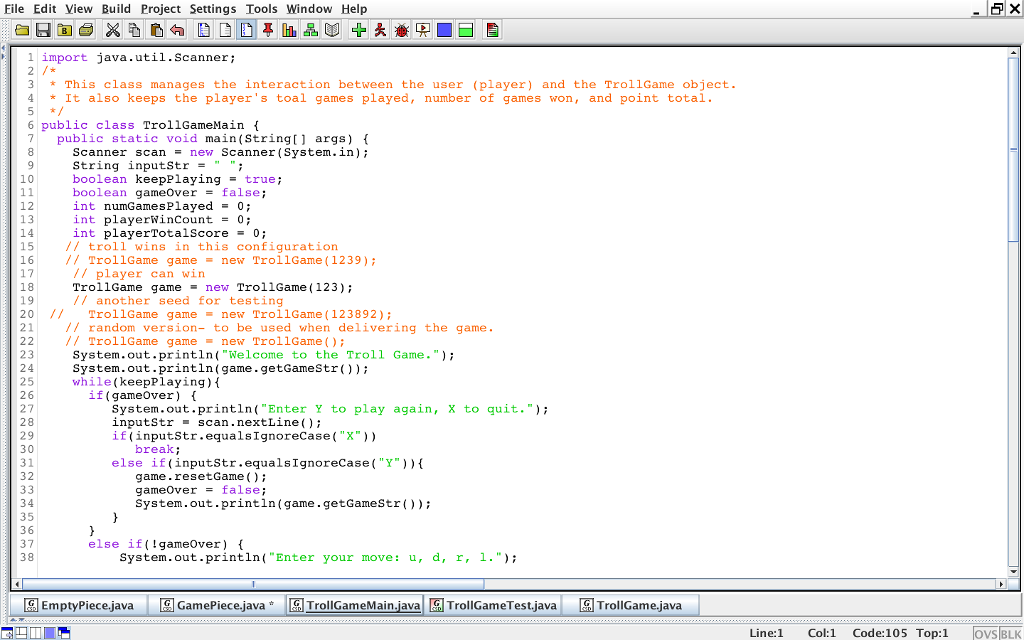Click the two-column layout icon at bottom-left
Screen dimensions: 1024x640
[35, 633]
